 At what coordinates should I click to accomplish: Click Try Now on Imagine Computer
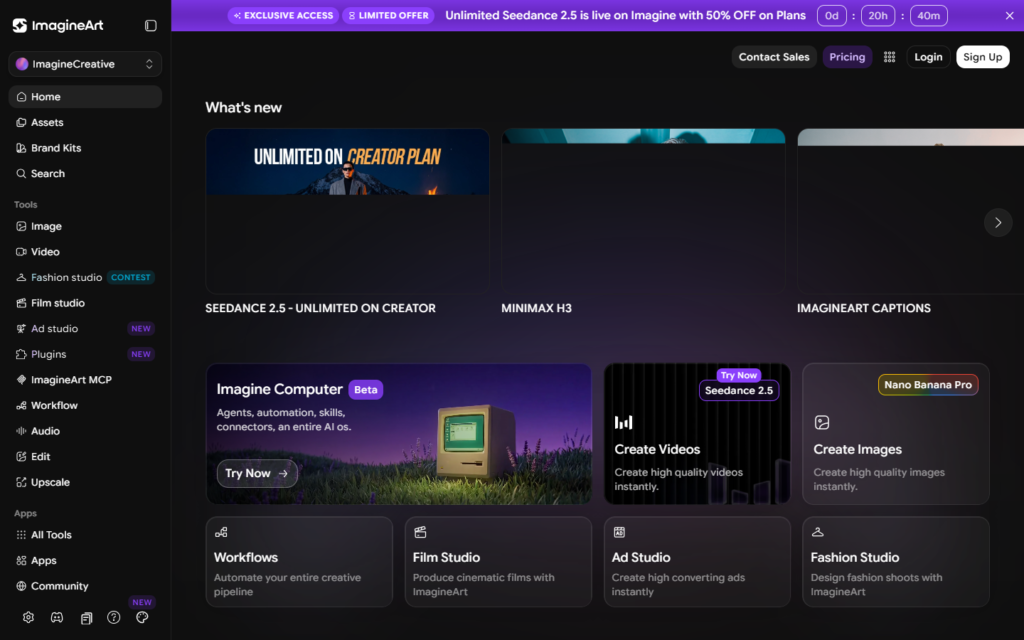click(257, 473)
